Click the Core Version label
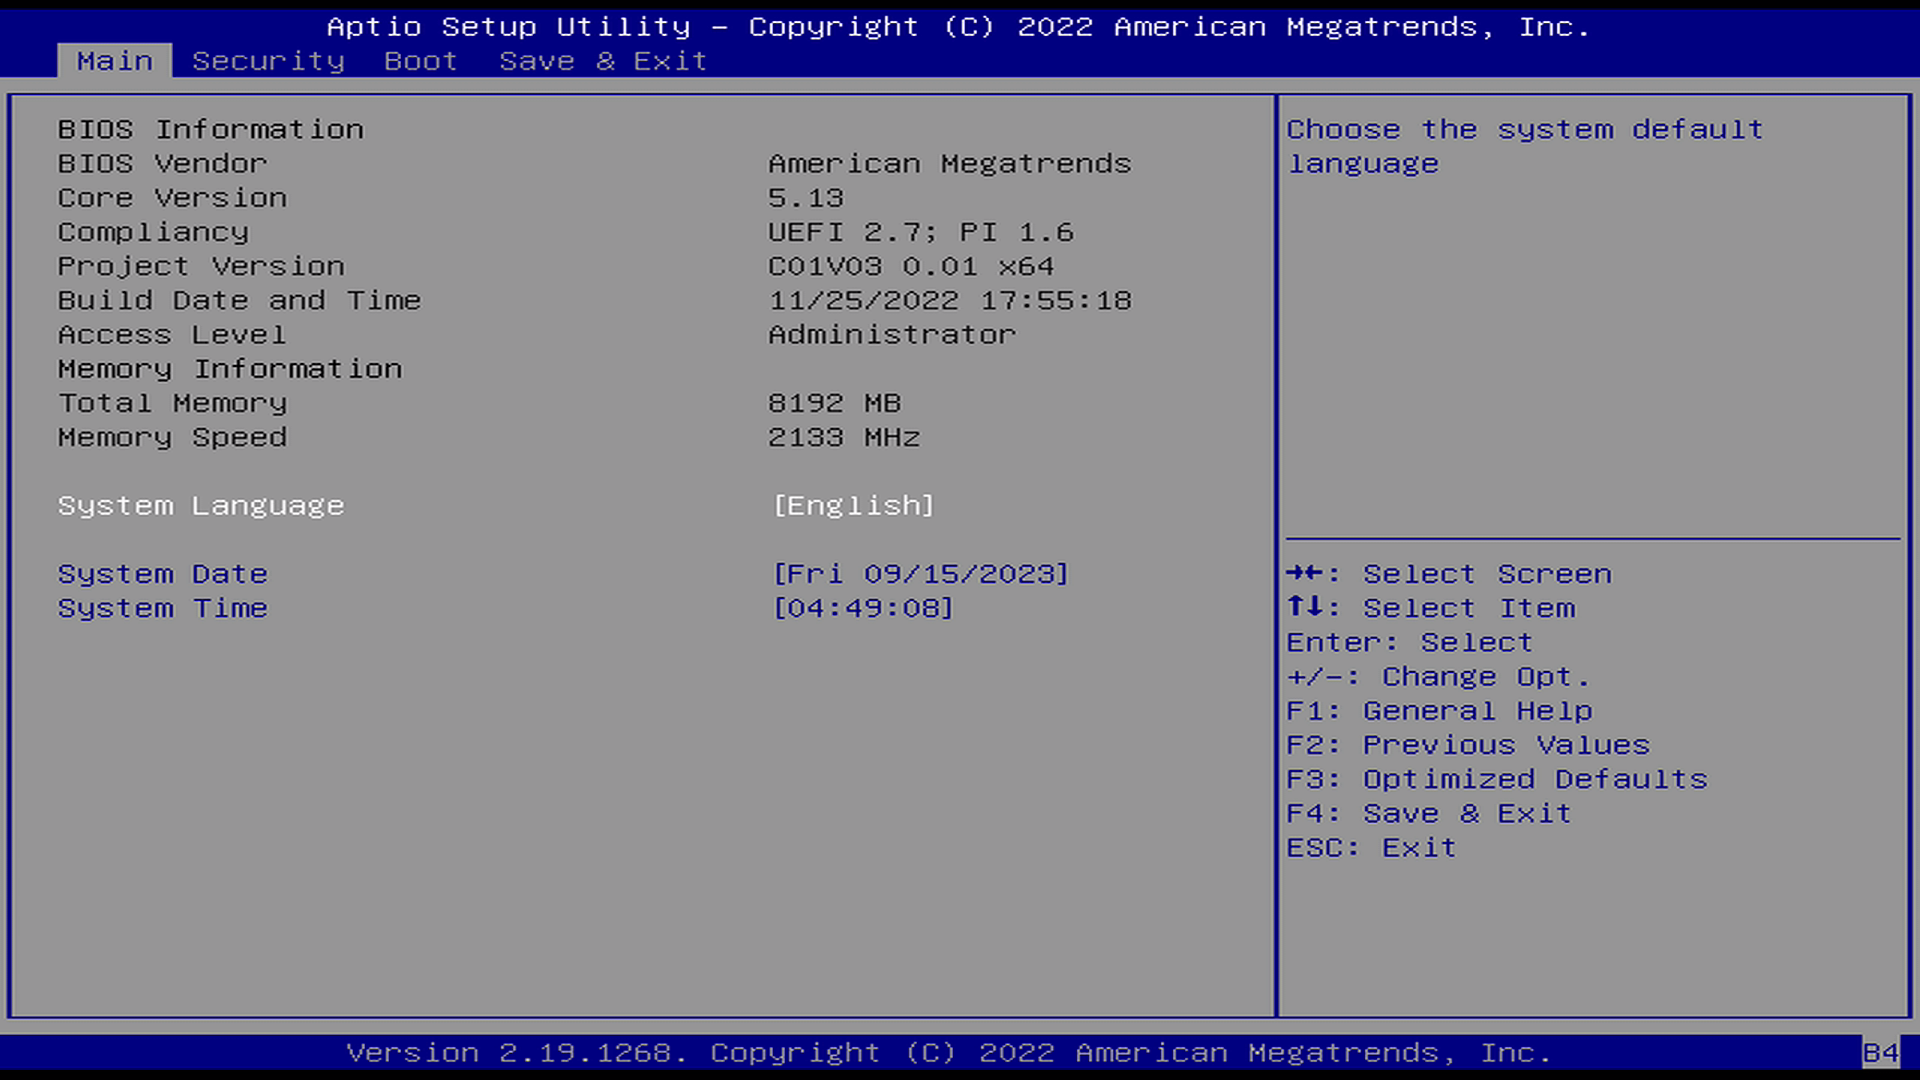The height and width of the screenshot is (1080, 1920). 172,198
